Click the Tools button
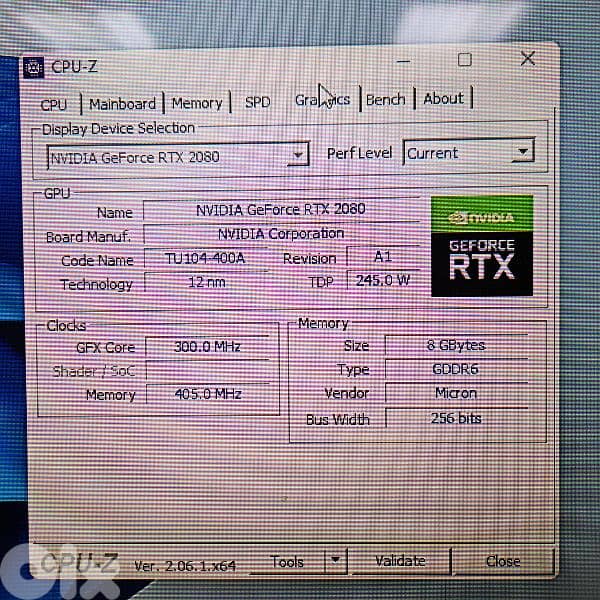Screen dimensions: 600x600 [x=287, y=562]
